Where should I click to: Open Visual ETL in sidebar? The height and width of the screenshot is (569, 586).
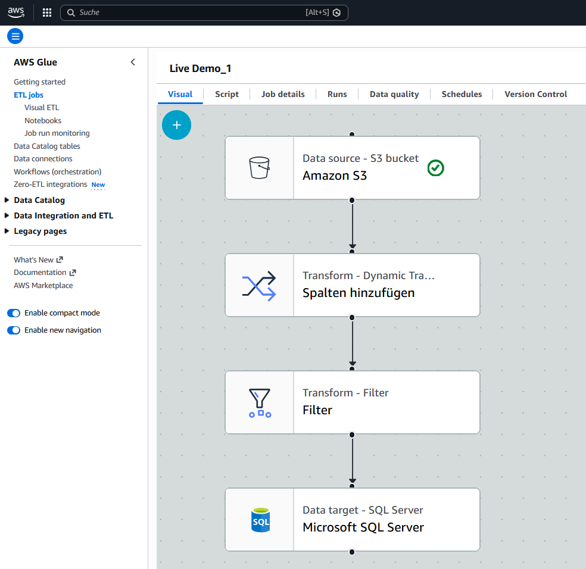[x=41, y=108]
